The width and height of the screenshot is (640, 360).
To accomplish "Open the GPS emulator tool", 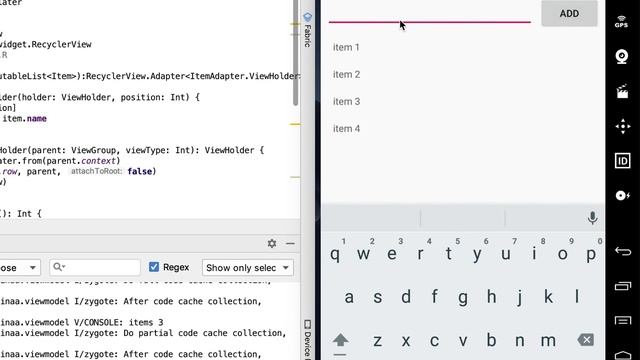I will (622, 22).
